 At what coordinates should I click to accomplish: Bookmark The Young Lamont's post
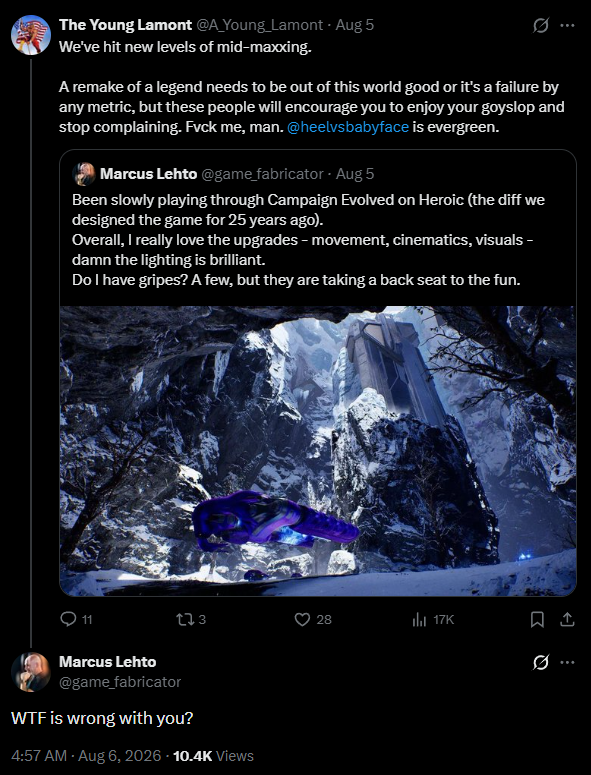pyautogui.click(x=537, y=619)
